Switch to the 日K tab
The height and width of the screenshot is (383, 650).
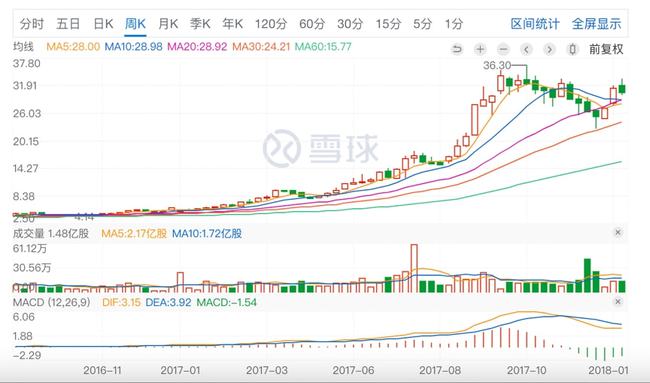(x=103, y=24)
